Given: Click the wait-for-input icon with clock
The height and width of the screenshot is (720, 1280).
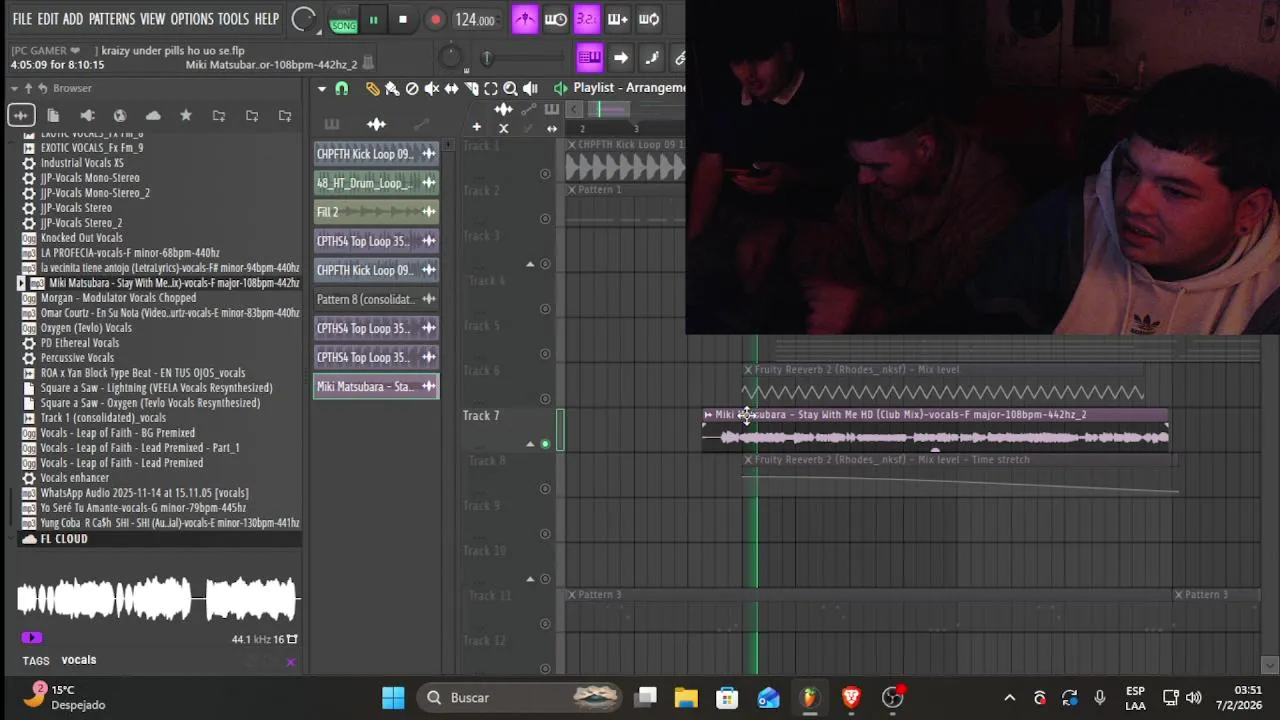Looking at the screenshot, I should pos(556,19).
